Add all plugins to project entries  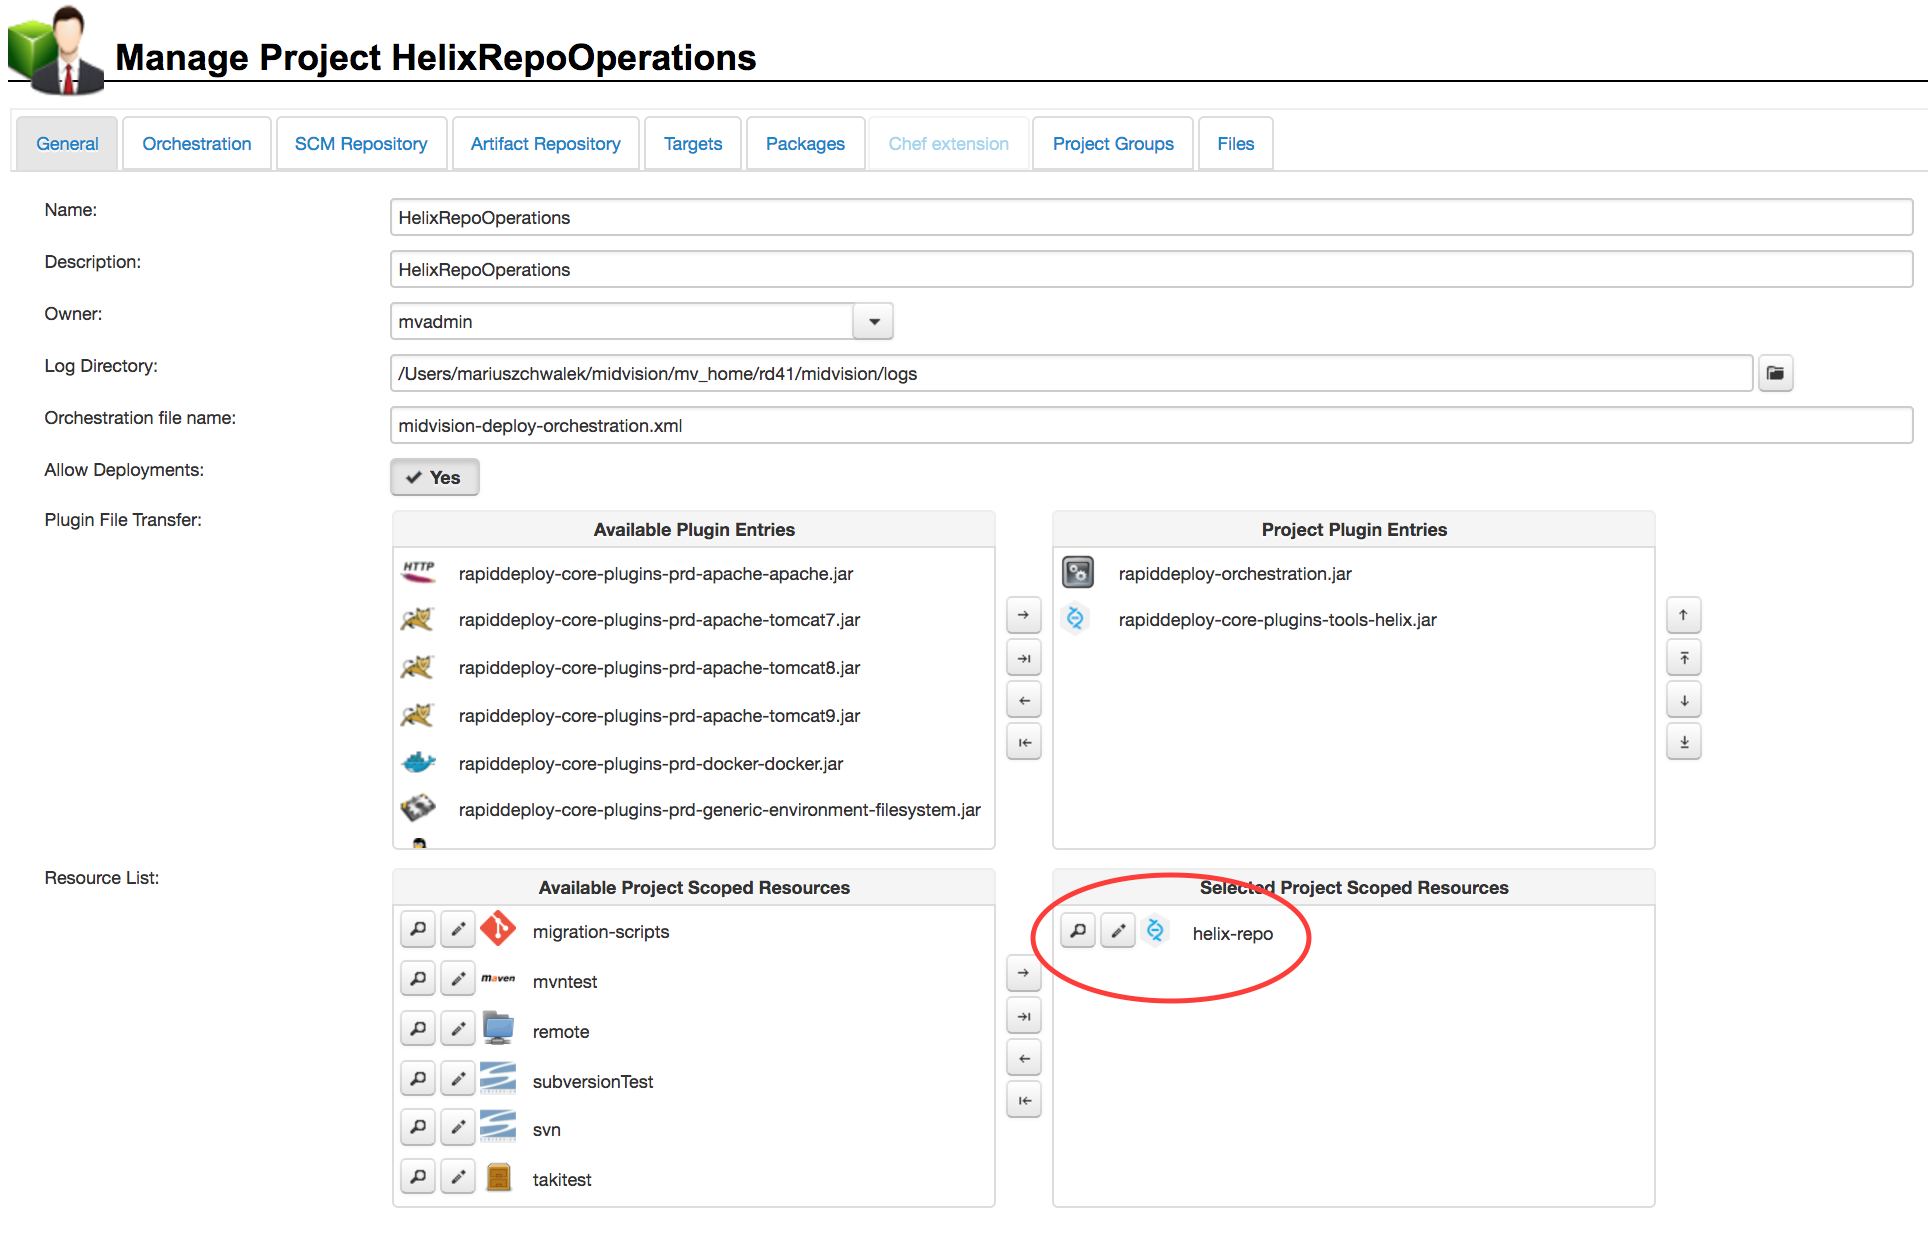[1024, 658]
